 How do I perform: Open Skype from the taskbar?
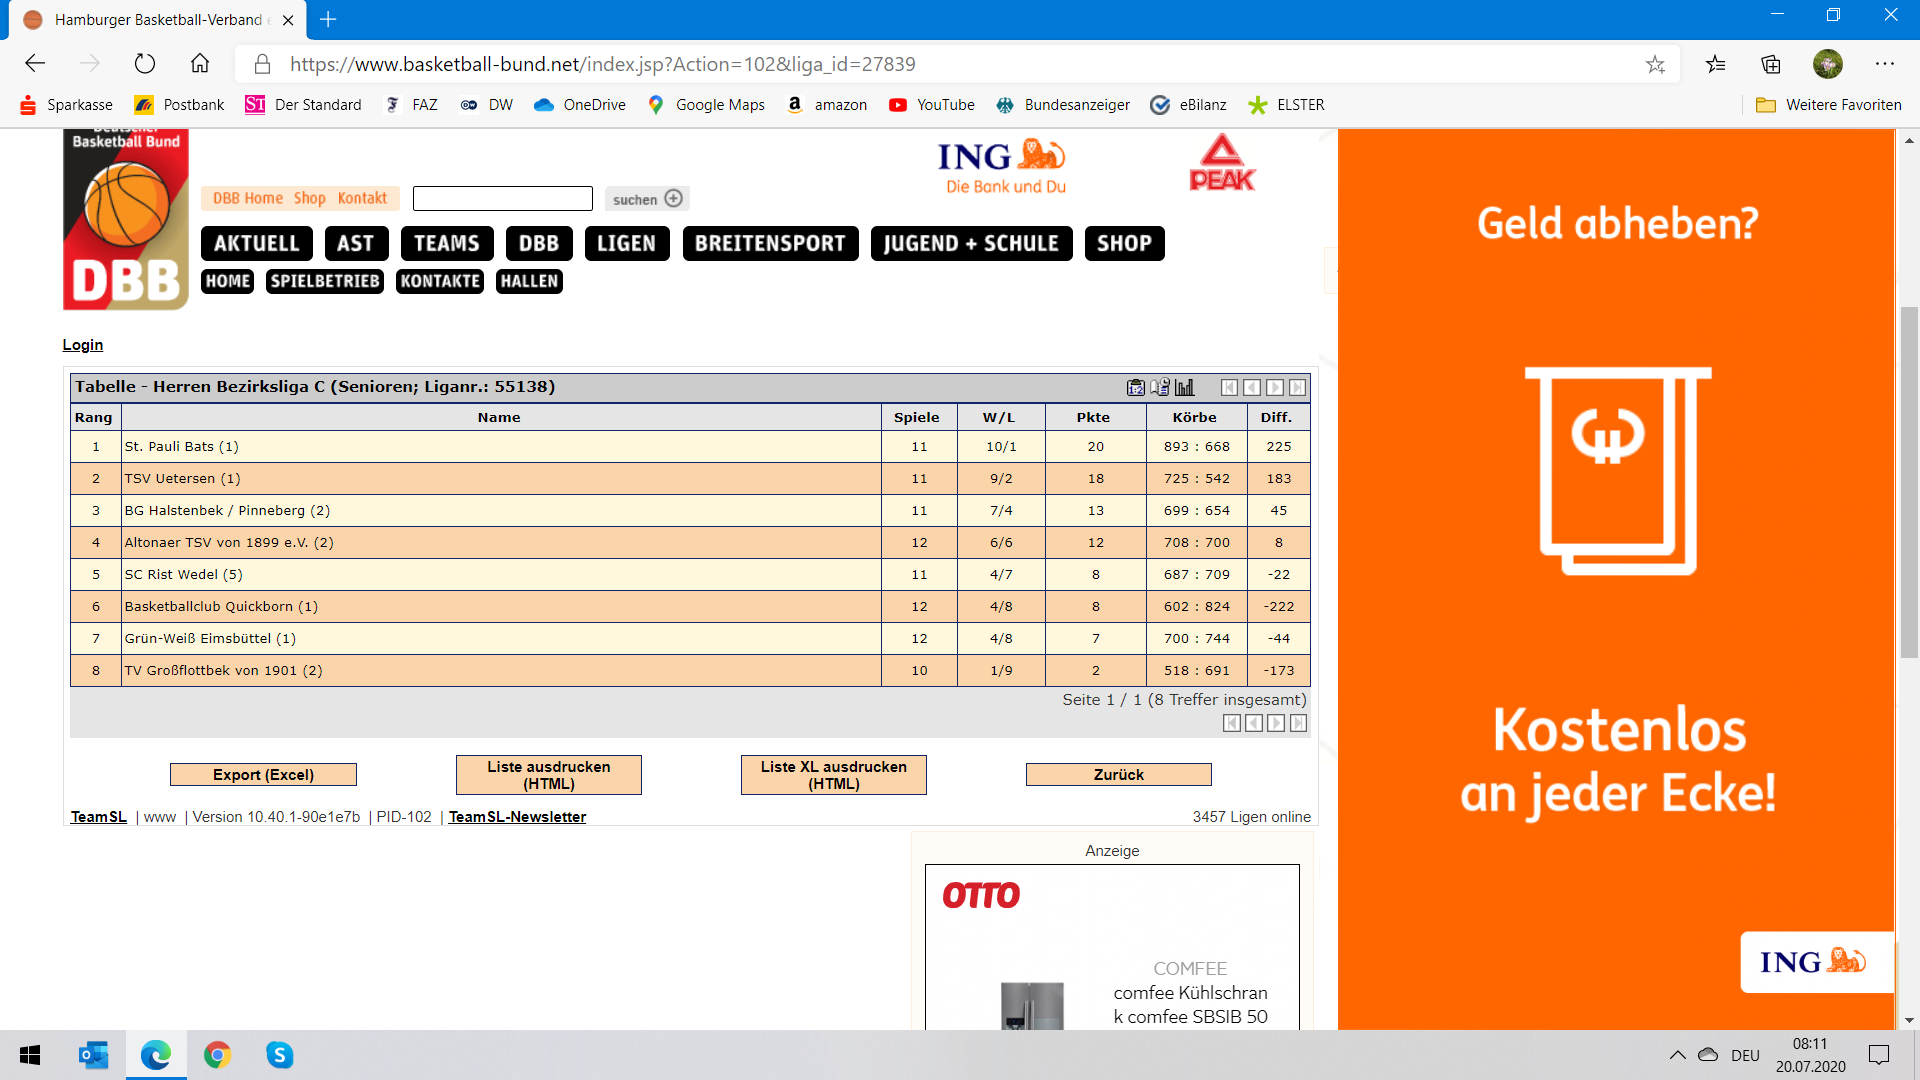pyautogui.click(x=279, y=1055)
